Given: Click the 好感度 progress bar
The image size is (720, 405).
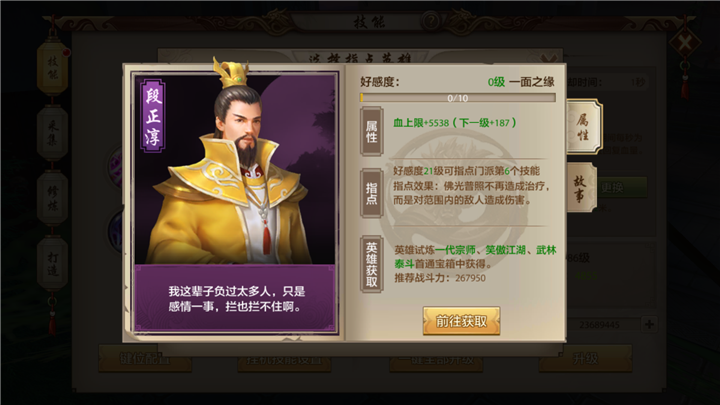Looking at the screenshot, I should tap(458, 98).
